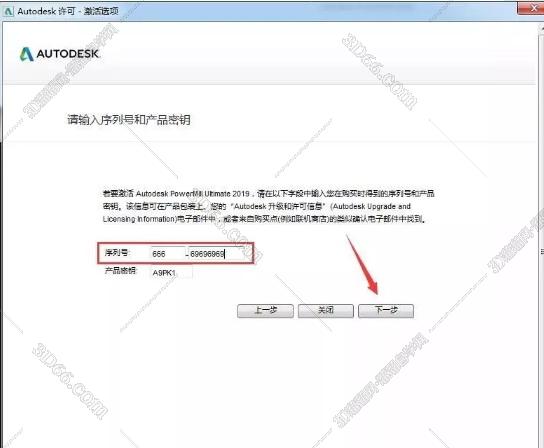Click the 关闭 (Close) button
Screen dimensions: 544x448
coord(326,311)
